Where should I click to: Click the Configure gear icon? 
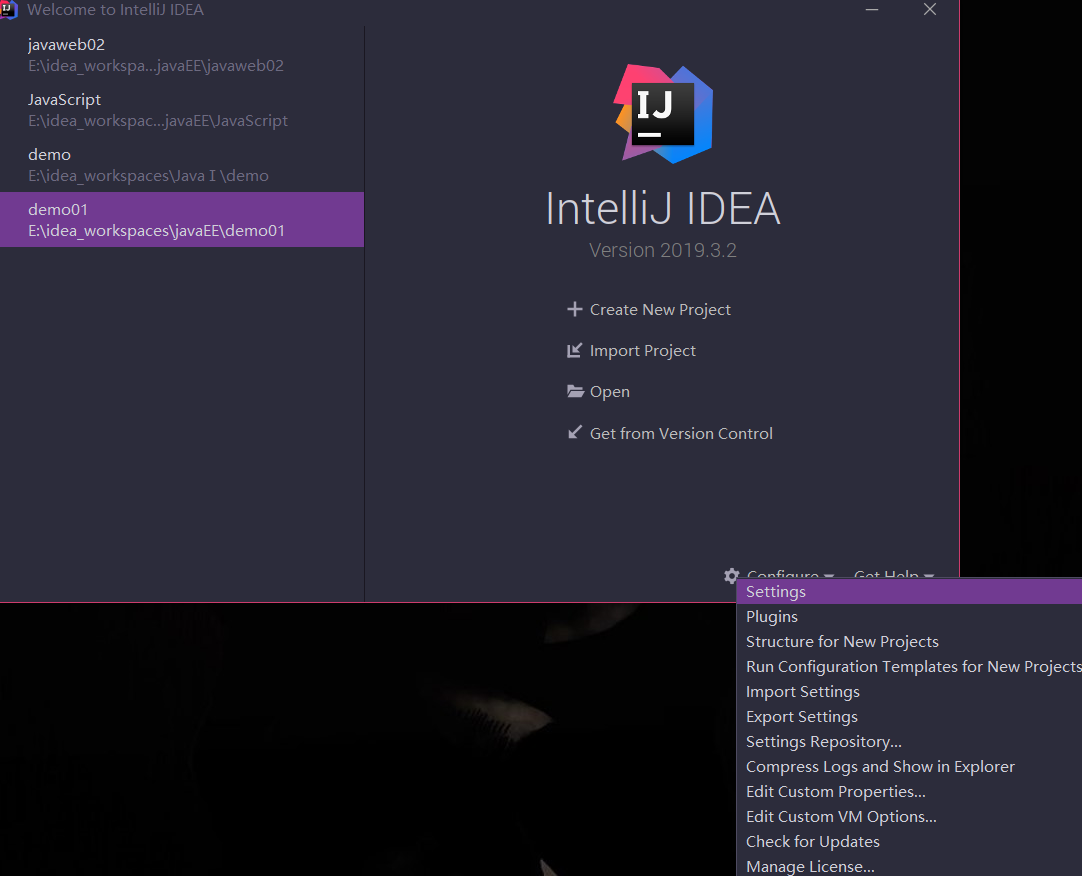731,575
